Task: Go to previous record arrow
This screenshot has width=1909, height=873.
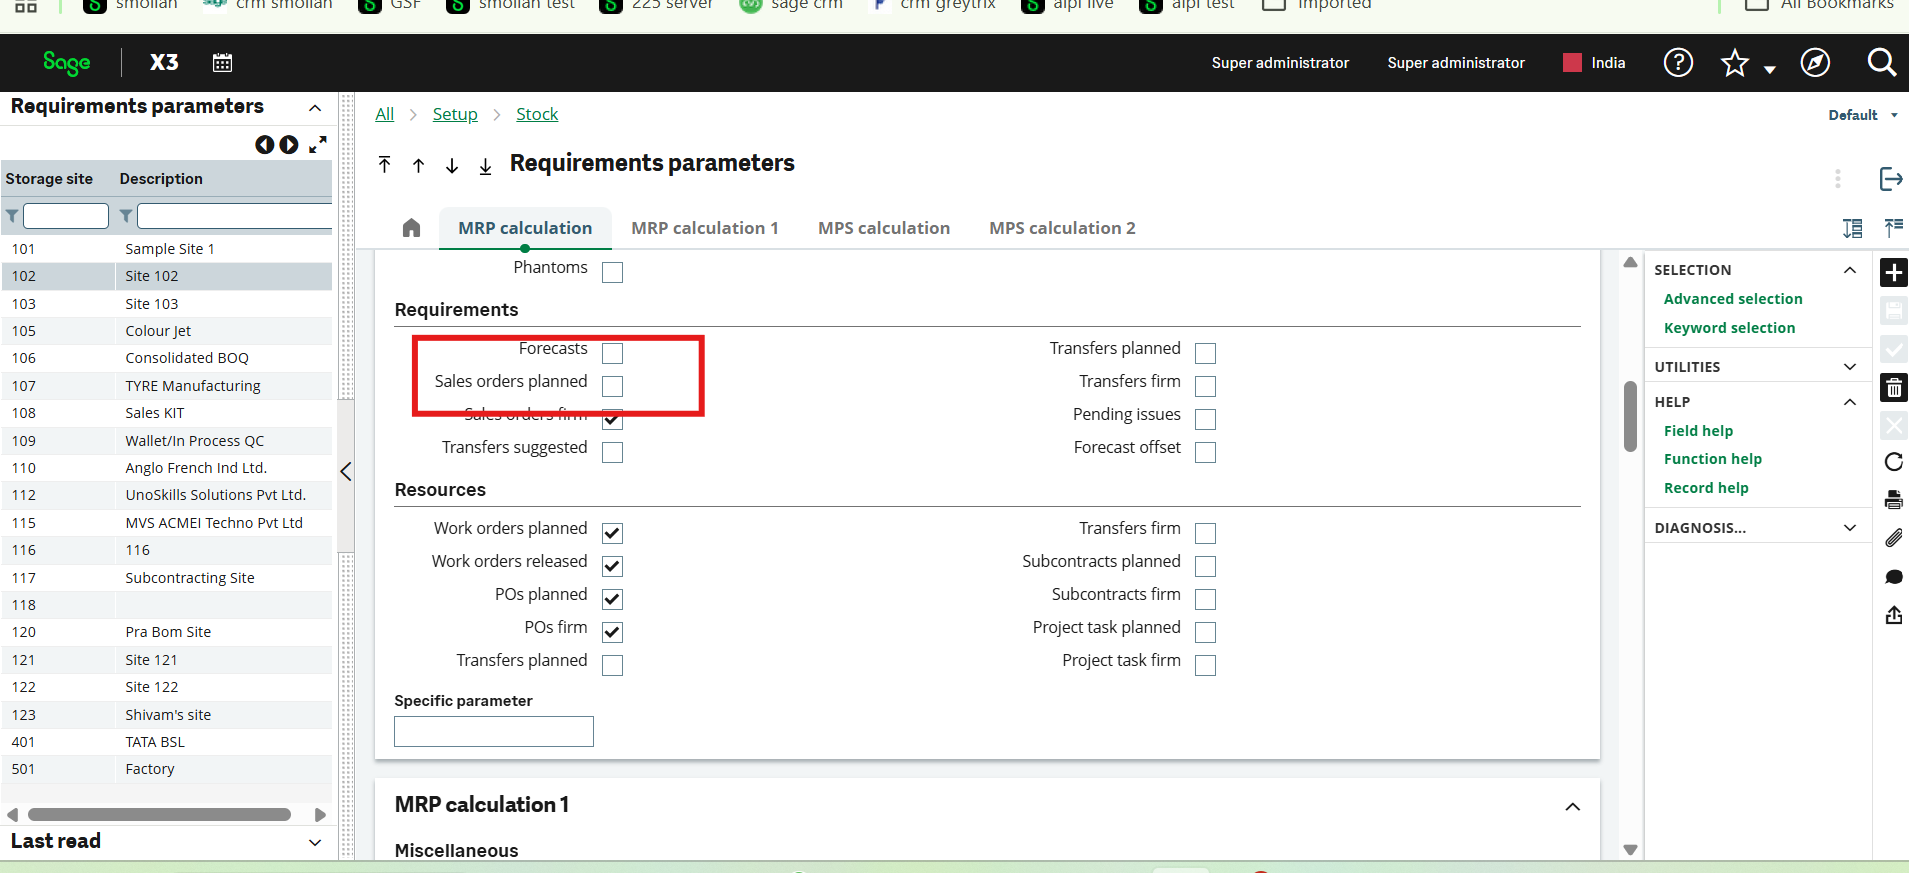Action: 419,165
